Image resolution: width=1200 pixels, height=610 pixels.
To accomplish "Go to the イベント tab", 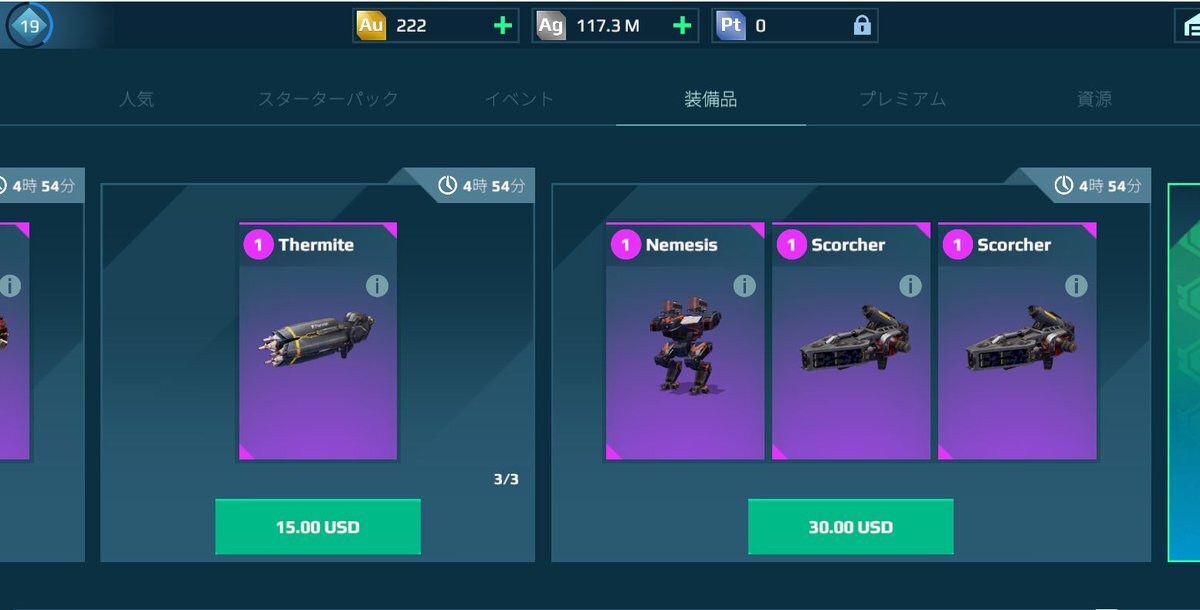I will pyautogui.click(x=519, y=99).
